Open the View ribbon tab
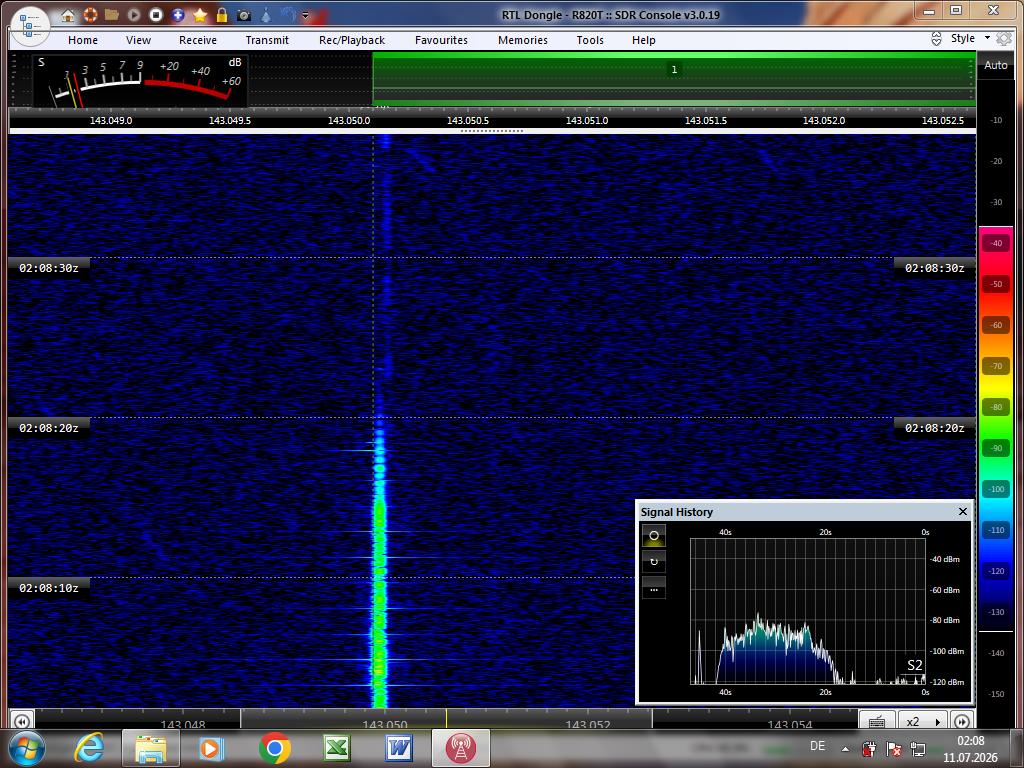 138,40
